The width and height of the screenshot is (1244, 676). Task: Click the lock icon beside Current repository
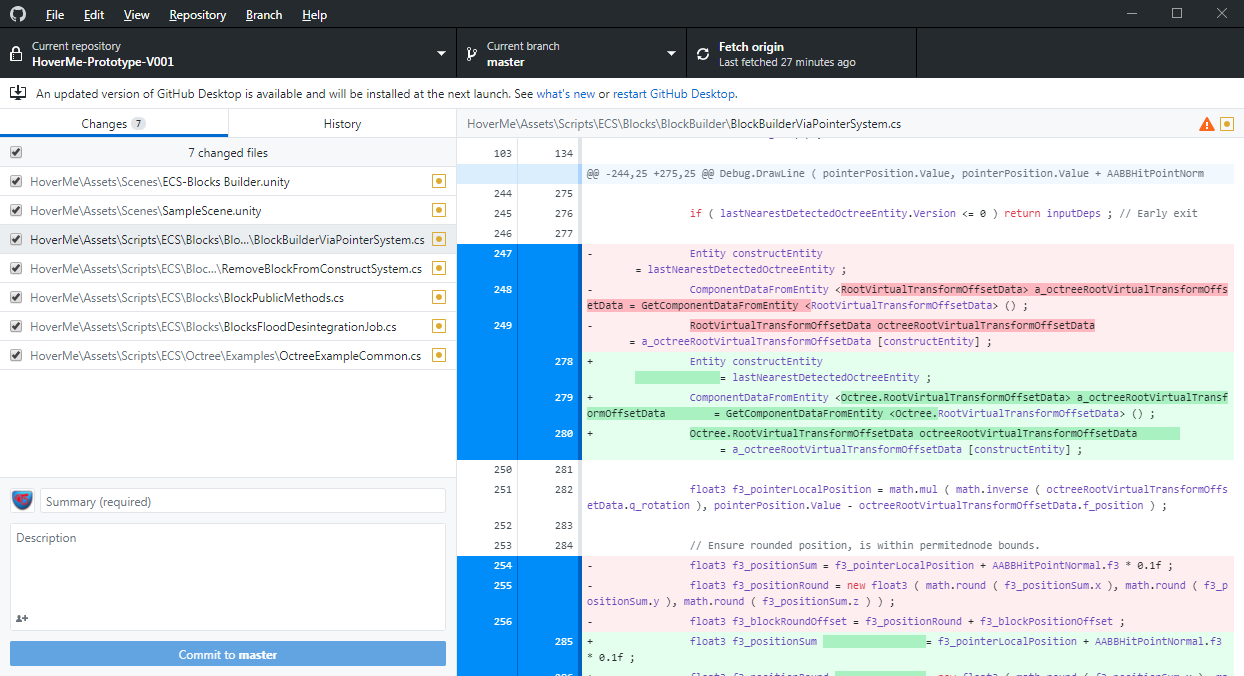[x=17, y=53]
